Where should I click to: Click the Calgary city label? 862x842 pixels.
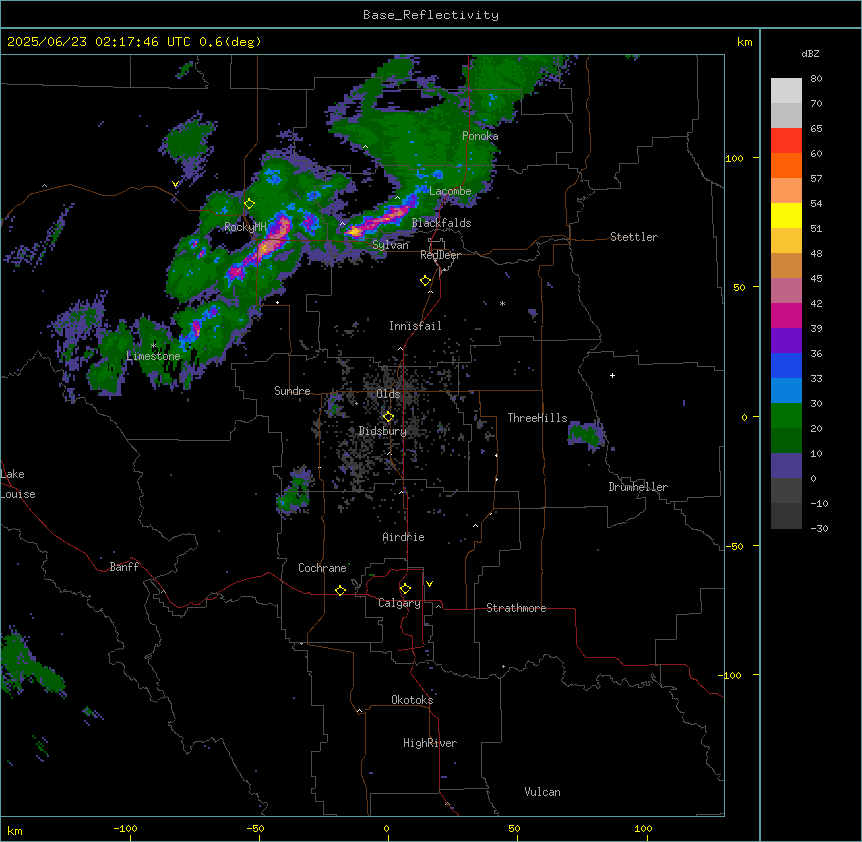[399, 603]
